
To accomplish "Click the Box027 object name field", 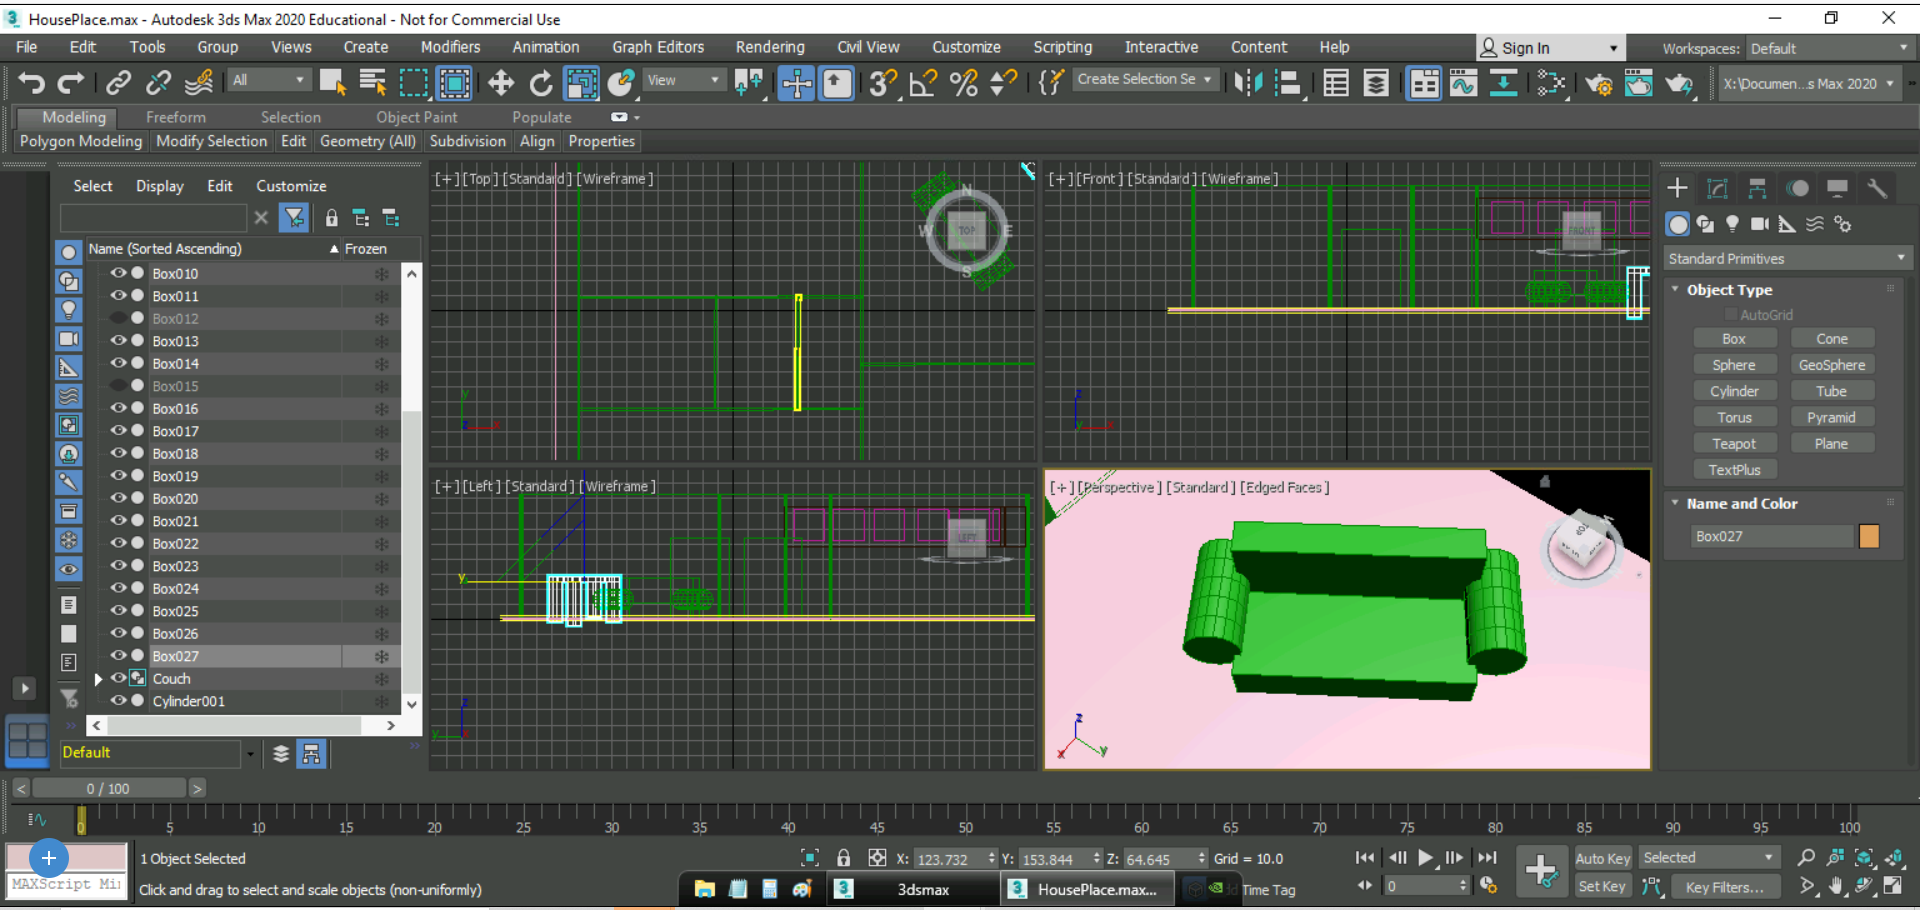I will click(1771, 536).
